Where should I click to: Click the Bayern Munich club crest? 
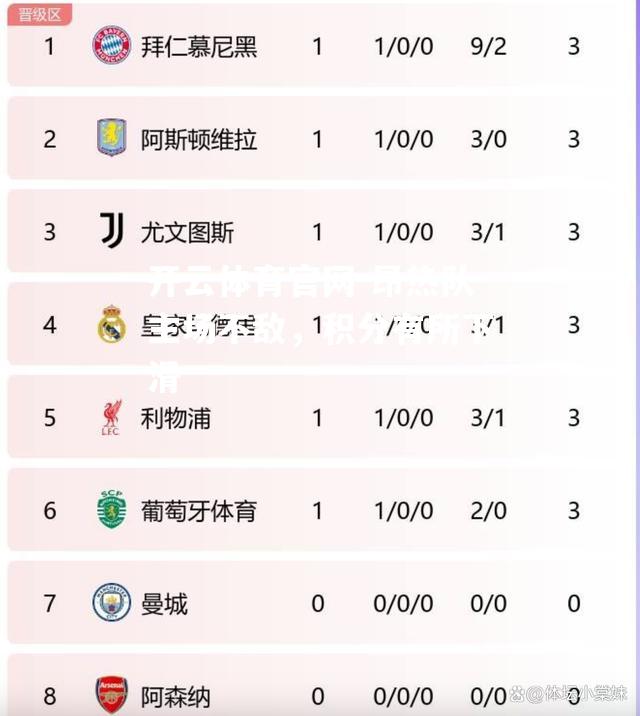111,45
